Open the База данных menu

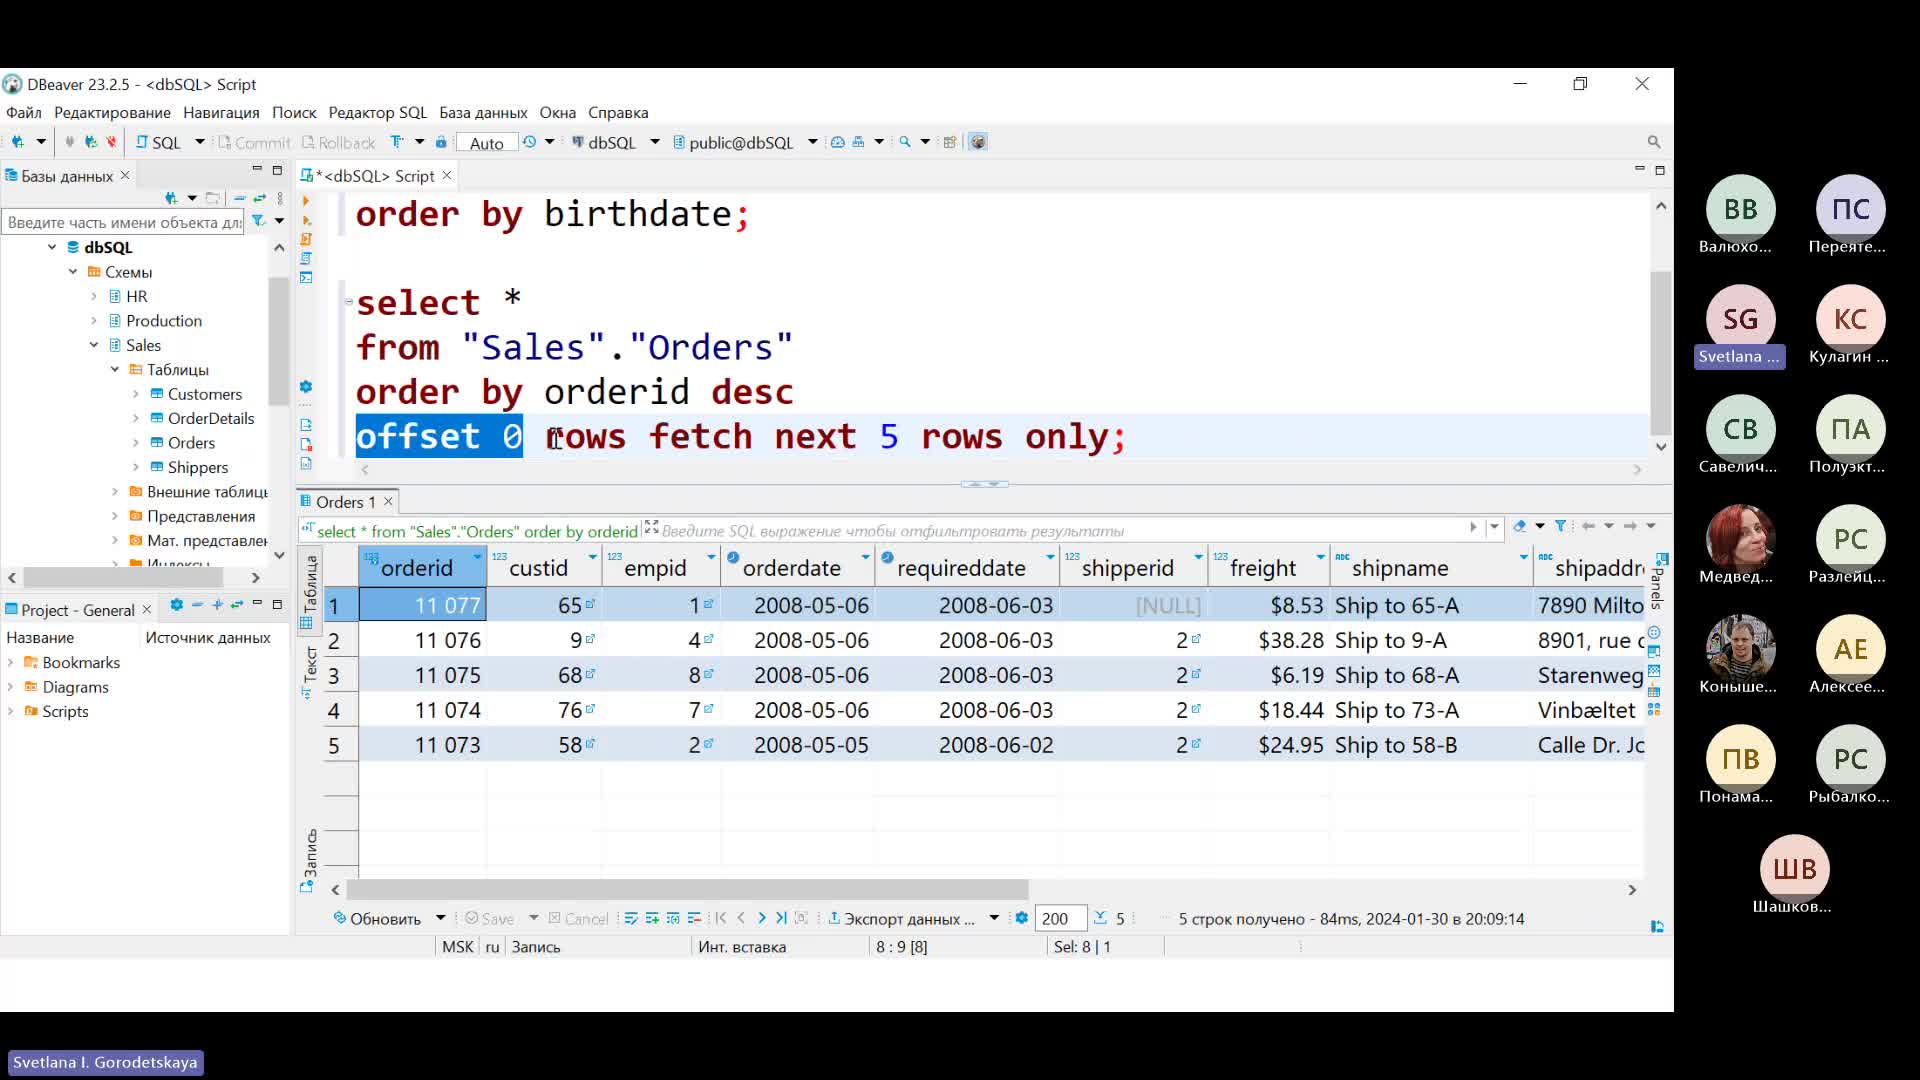click(483, 113)
